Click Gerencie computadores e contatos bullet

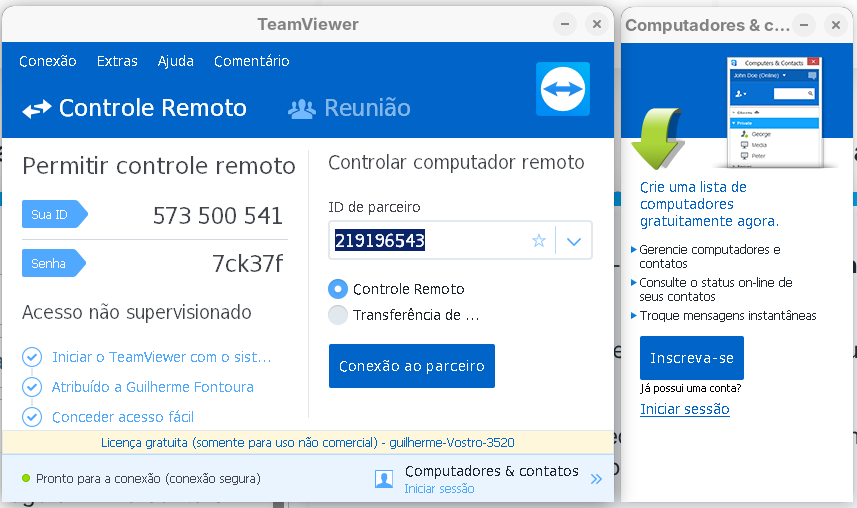pyautogui.click(x=709, y=256)
